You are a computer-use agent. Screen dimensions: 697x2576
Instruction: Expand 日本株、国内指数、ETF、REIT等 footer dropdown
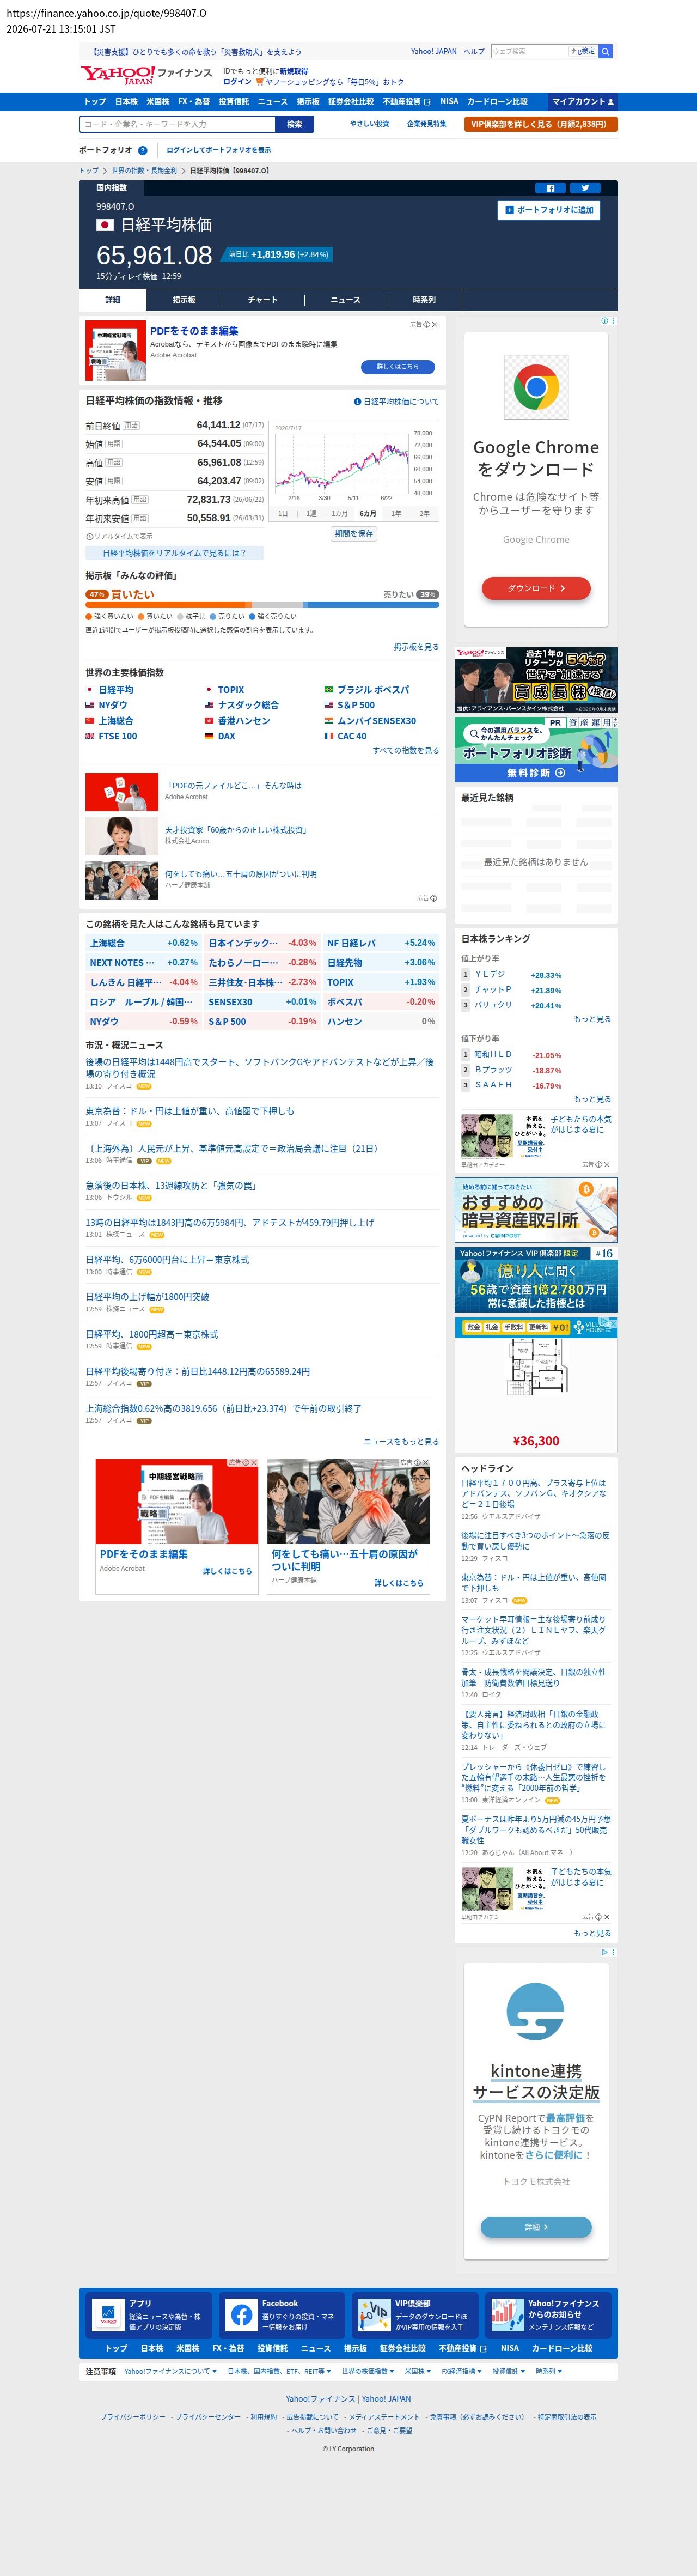280,2371
